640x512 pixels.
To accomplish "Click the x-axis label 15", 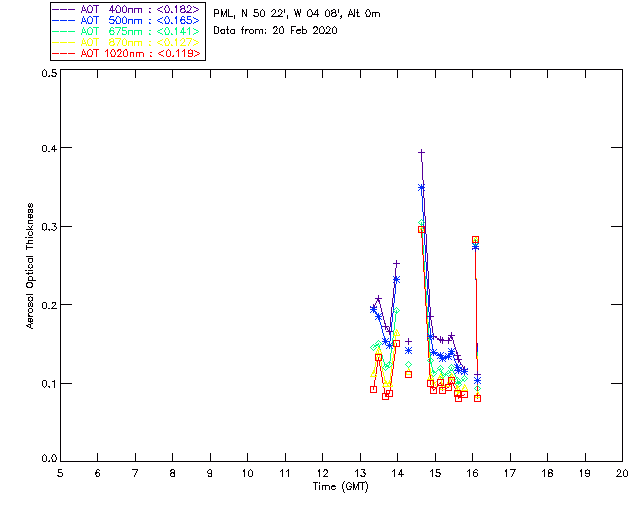I will pyautogui.click(x=435, y=474).
